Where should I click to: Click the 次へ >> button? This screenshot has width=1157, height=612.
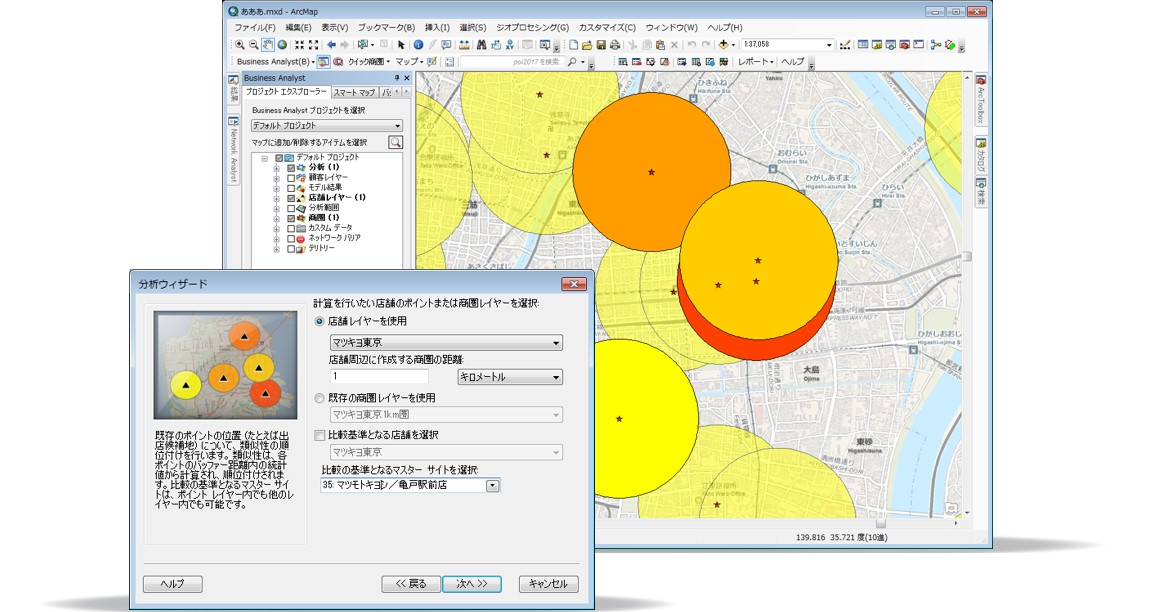471,584
